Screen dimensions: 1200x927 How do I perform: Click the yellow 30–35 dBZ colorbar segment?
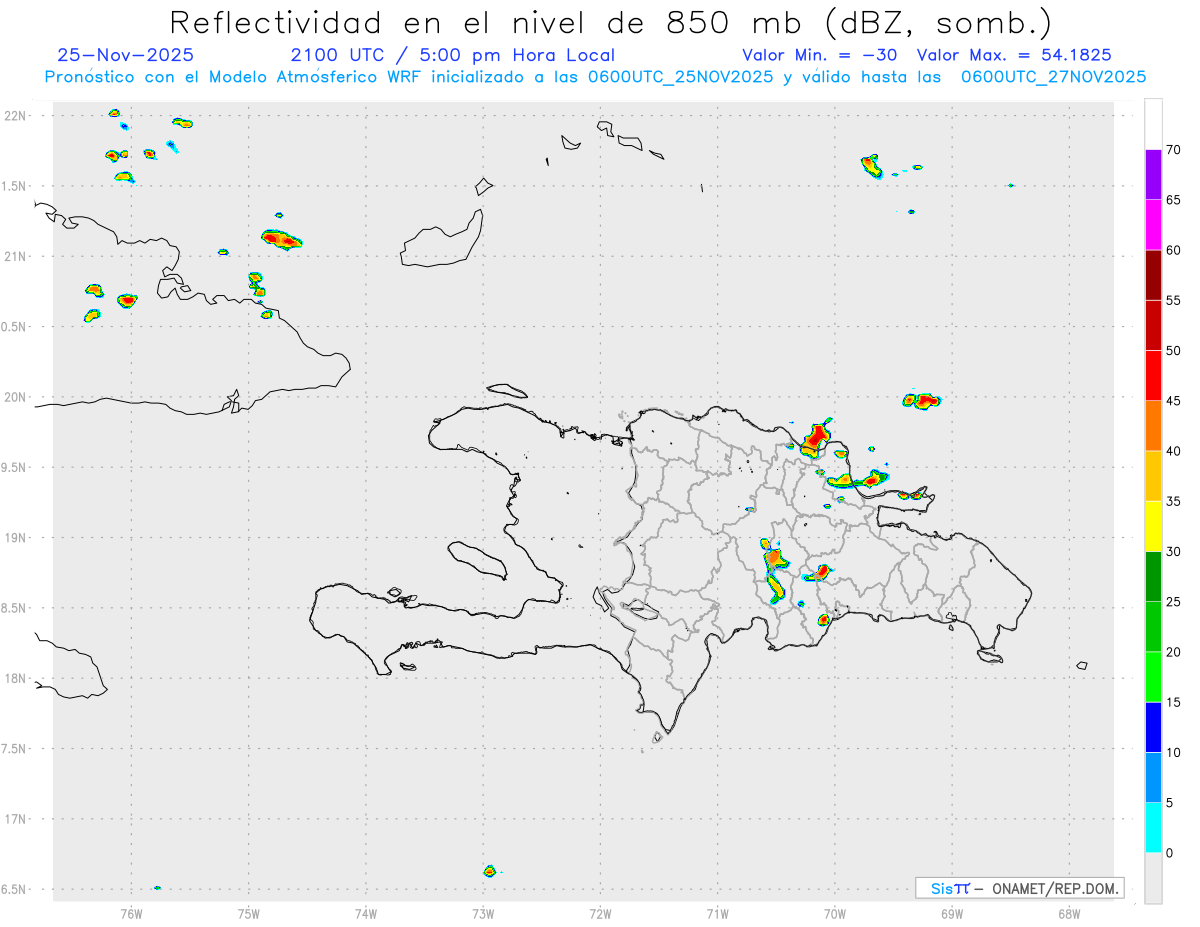click(1153, 526)
